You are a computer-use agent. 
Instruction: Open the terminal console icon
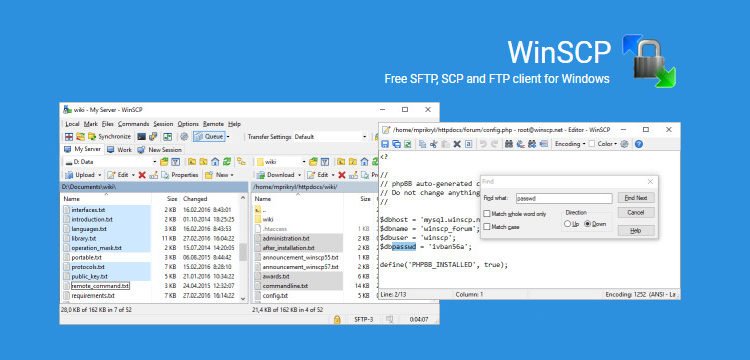(x=142, y=137)
